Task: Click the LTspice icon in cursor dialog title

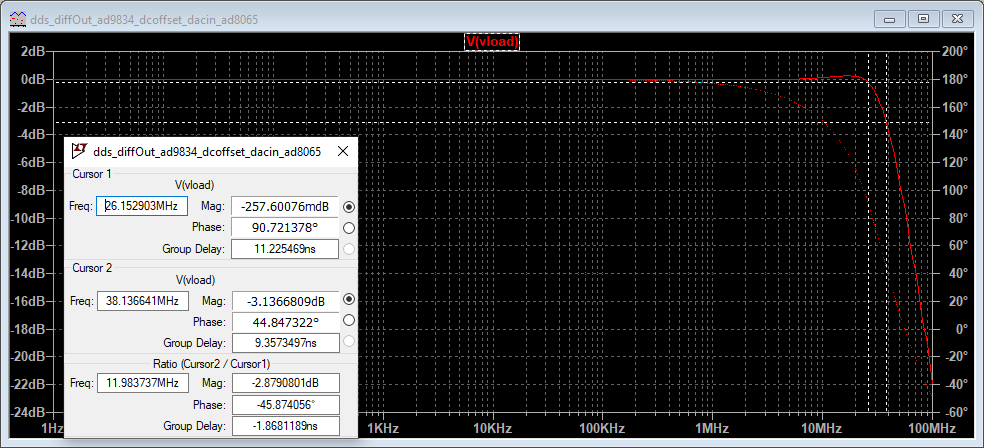Action: [x=78, y=152]
